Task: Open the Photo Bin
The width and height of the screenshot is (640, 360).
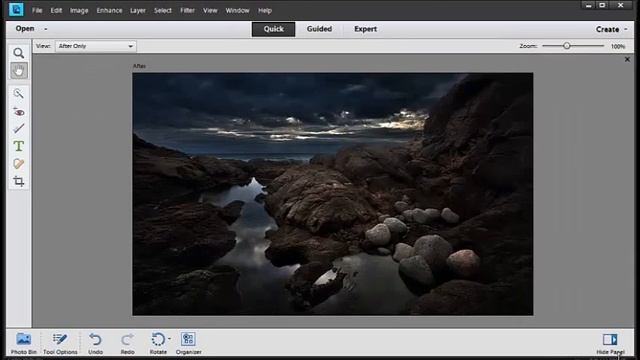Action: pyautogui.click(x=24, y=343)
